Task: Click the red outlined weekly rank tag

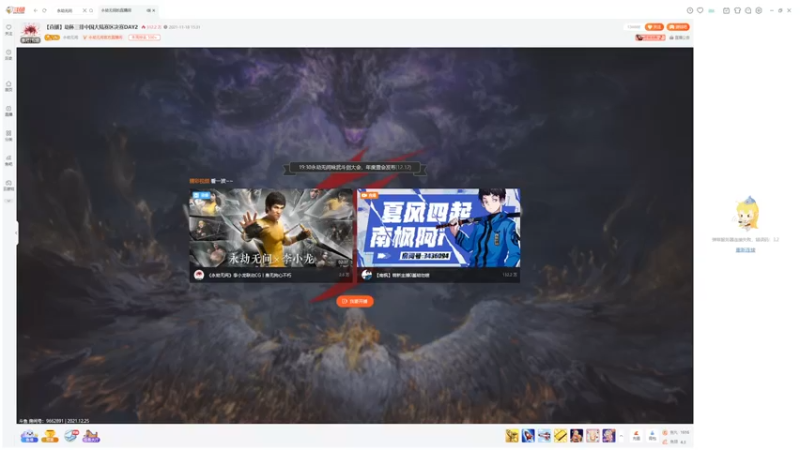Action: [144, 37]
